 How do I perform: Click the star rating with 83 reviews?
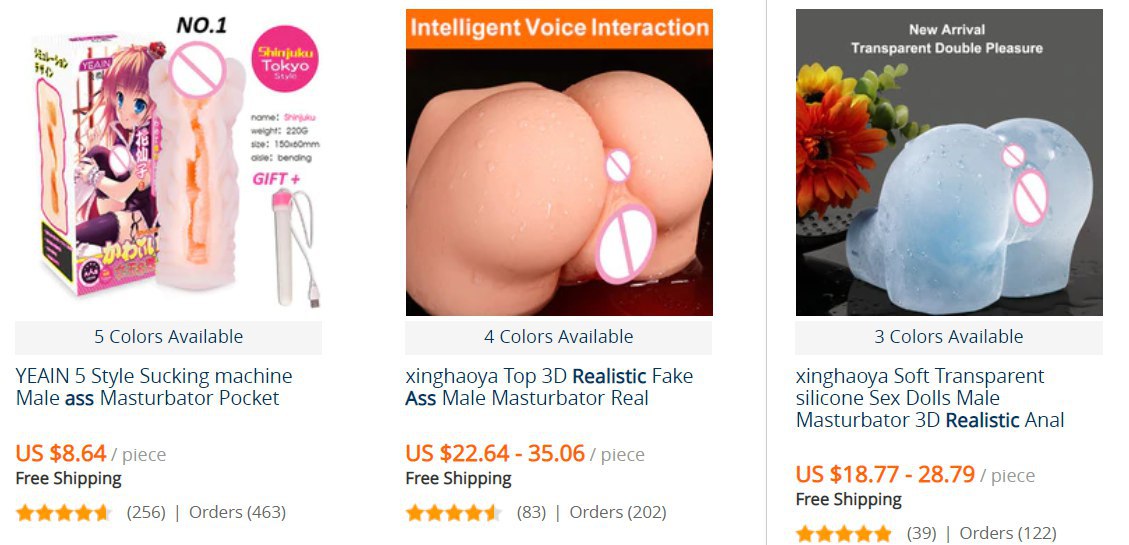(x=454, y=513)
